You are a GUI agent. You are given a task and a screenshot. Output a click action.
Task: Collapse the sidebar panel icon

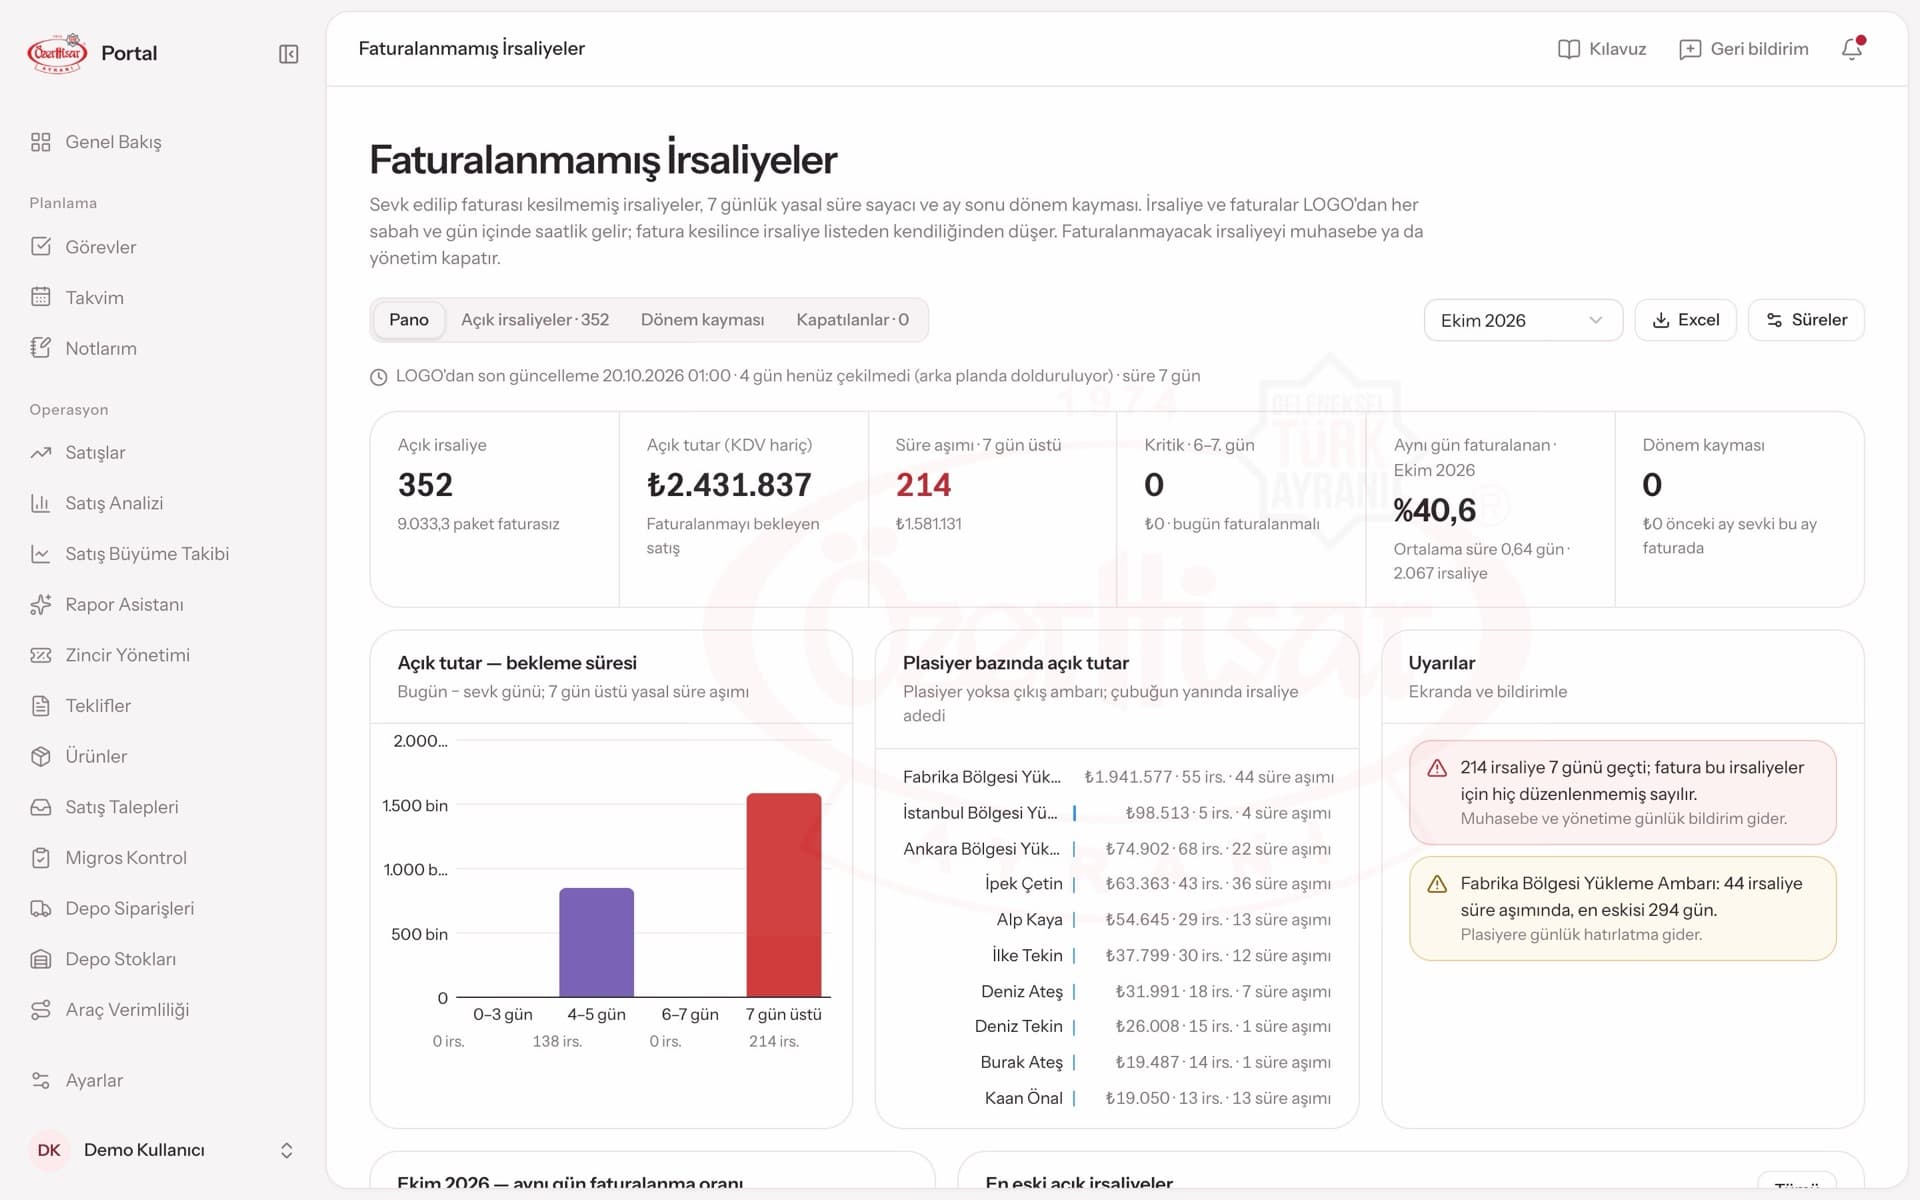pos(288,54)
